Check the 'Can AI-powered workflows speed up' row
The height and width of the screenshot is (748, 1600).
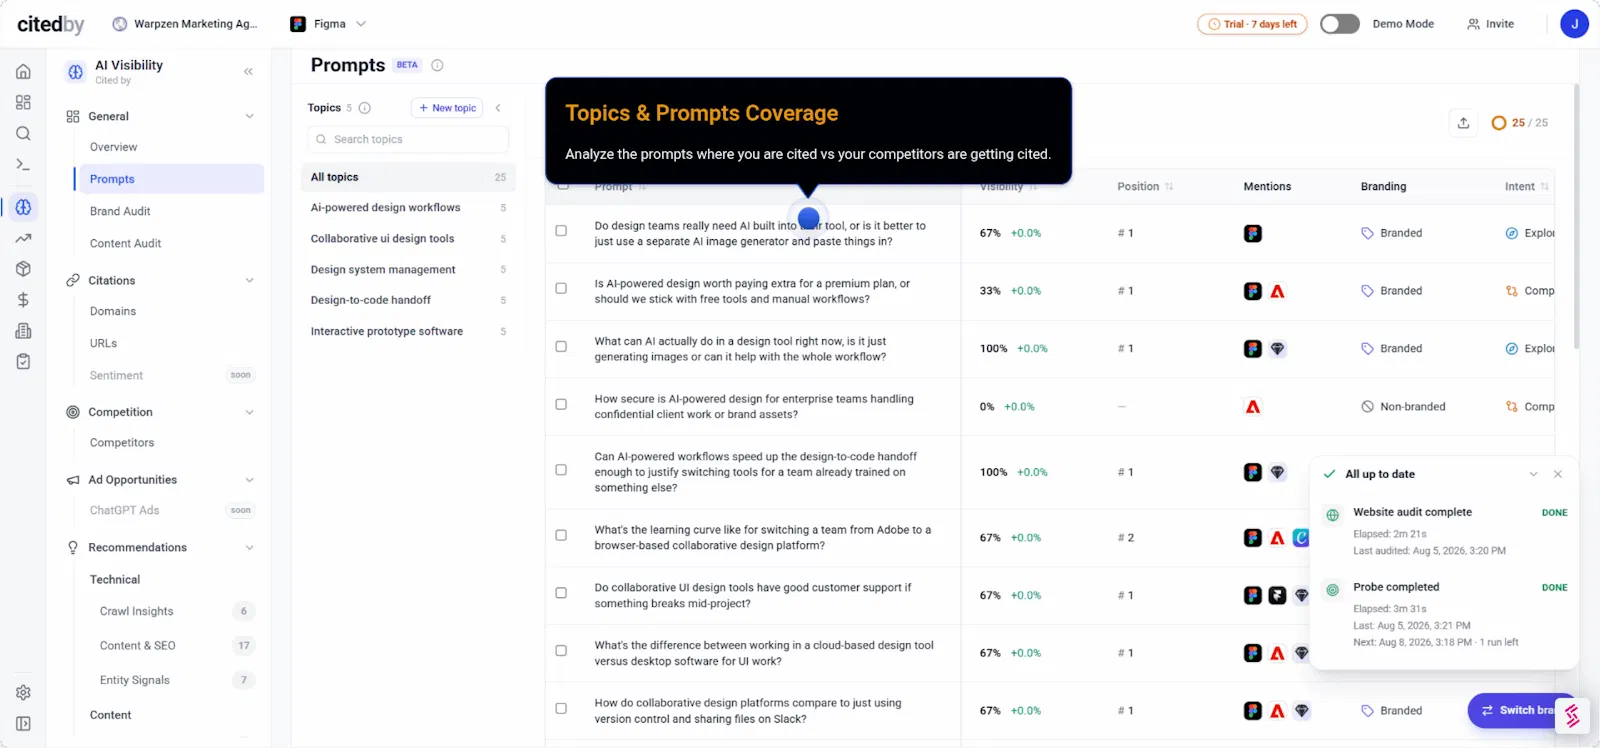coord(561,470)
